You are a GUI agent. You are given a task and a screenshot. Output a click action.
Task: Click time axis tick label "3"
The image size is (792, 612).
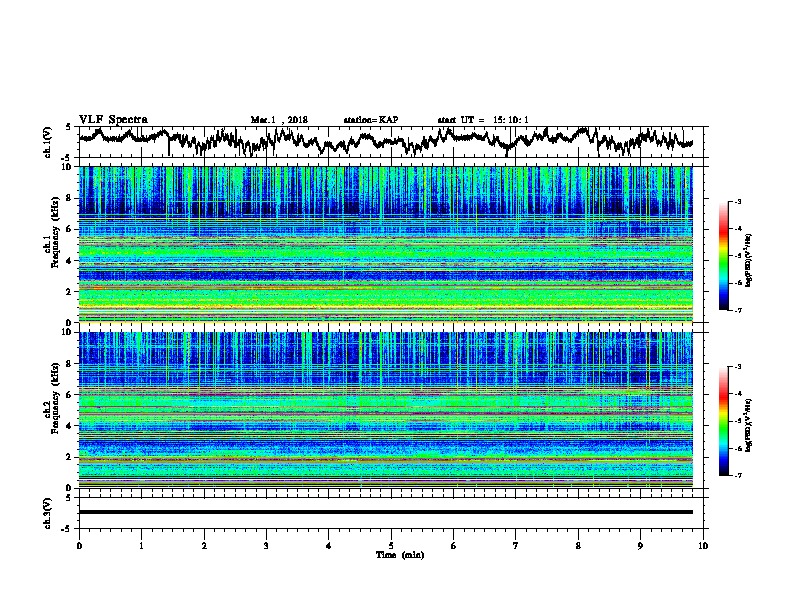click(266, 546)
